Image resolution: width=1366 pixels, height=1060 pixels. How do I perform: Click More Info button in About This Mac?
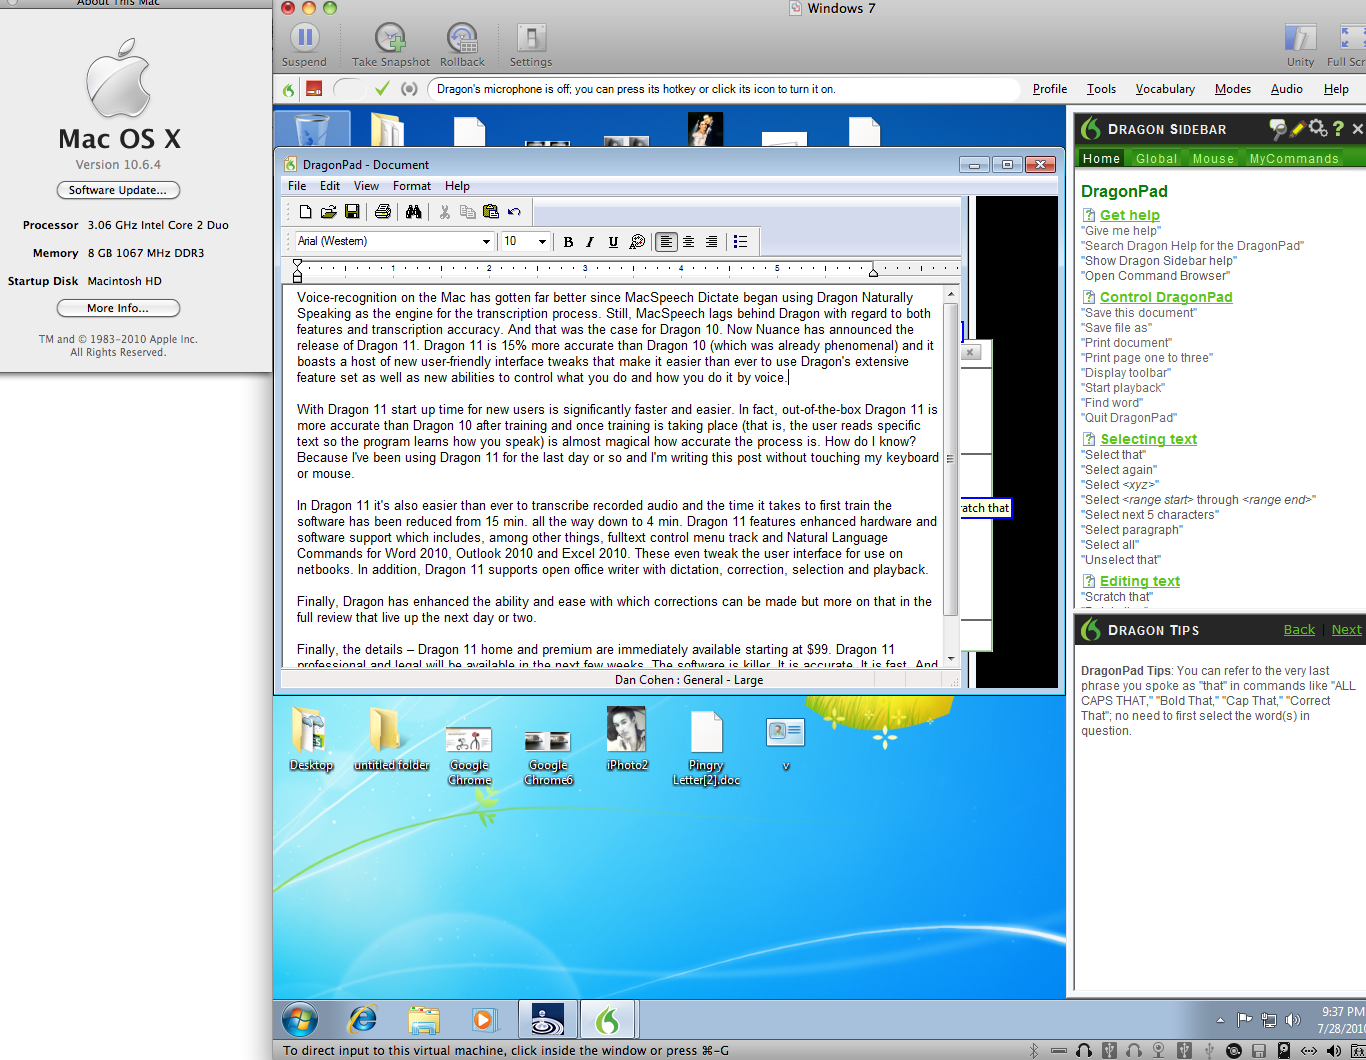118,308
